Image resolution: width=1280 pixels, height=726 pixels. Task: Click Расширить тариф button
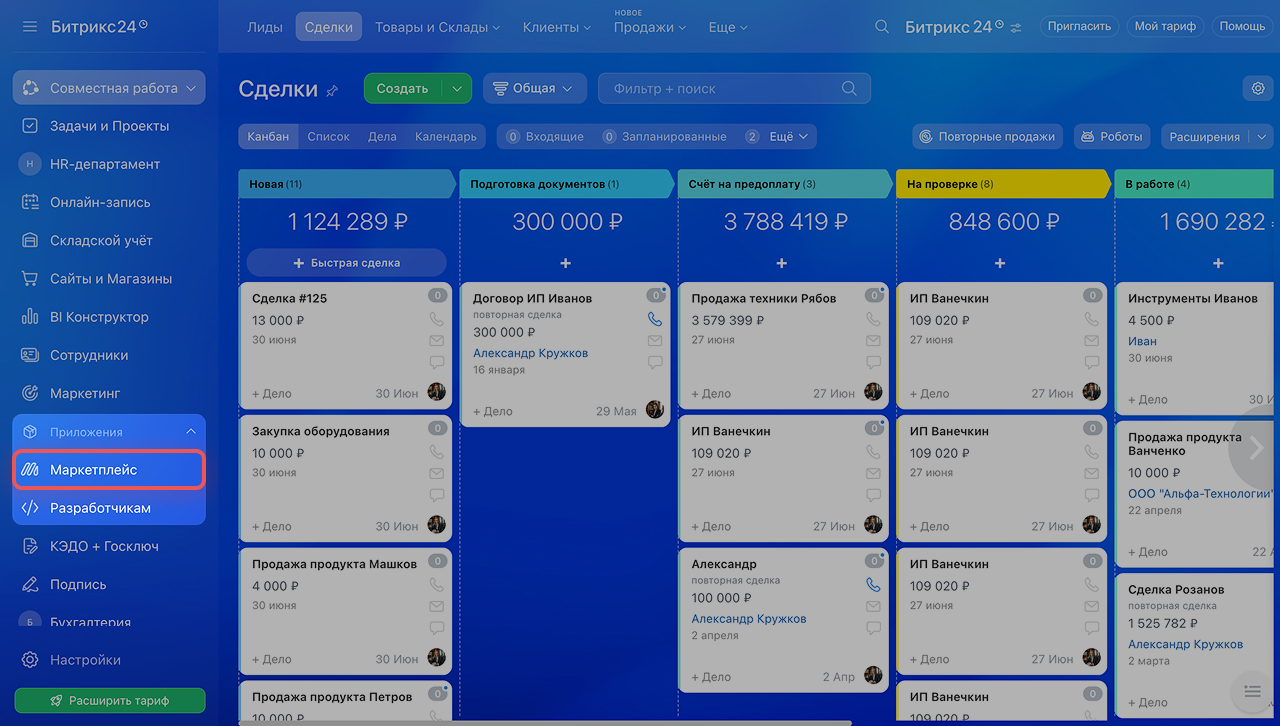(109, 701)
